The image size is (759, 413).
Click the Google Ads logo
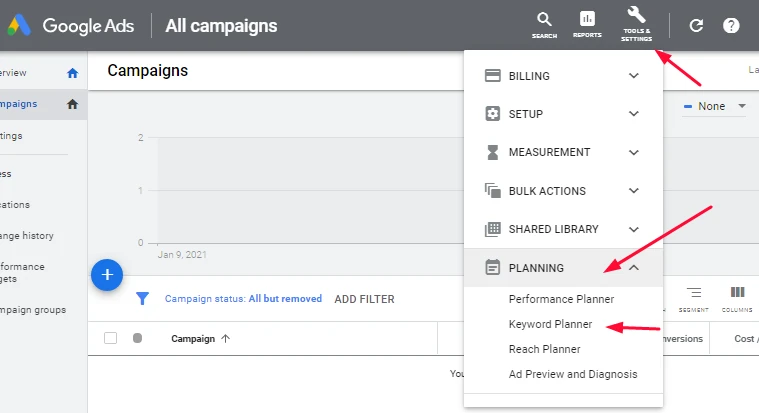(x=19, y=26)
